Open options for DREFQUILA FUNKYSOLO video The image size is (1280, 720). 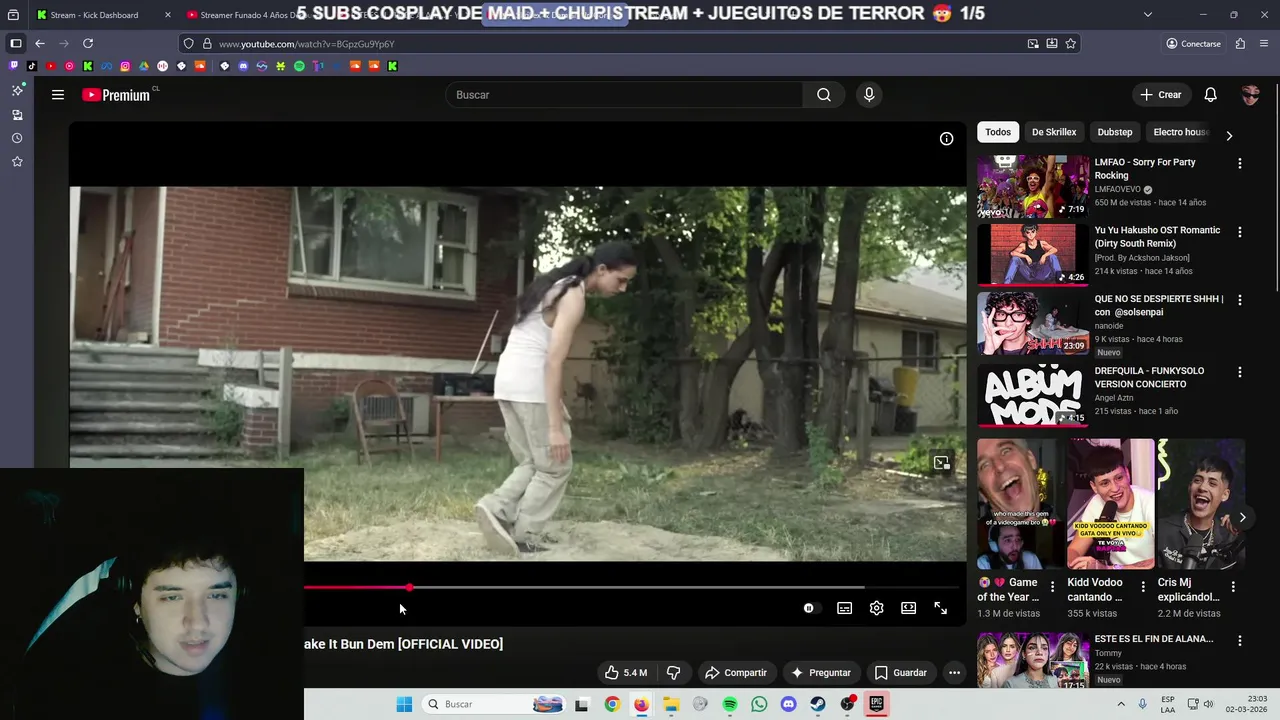[x=1240, y=372]
